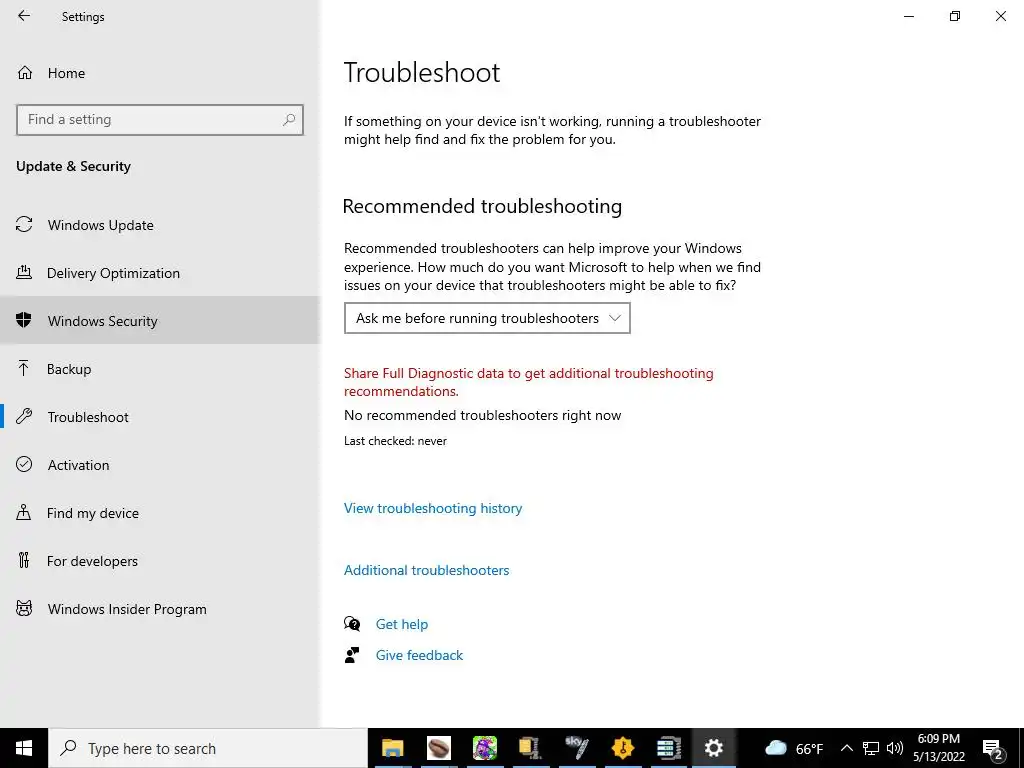Select Find my device in sidebar

[x=93, y=513]
